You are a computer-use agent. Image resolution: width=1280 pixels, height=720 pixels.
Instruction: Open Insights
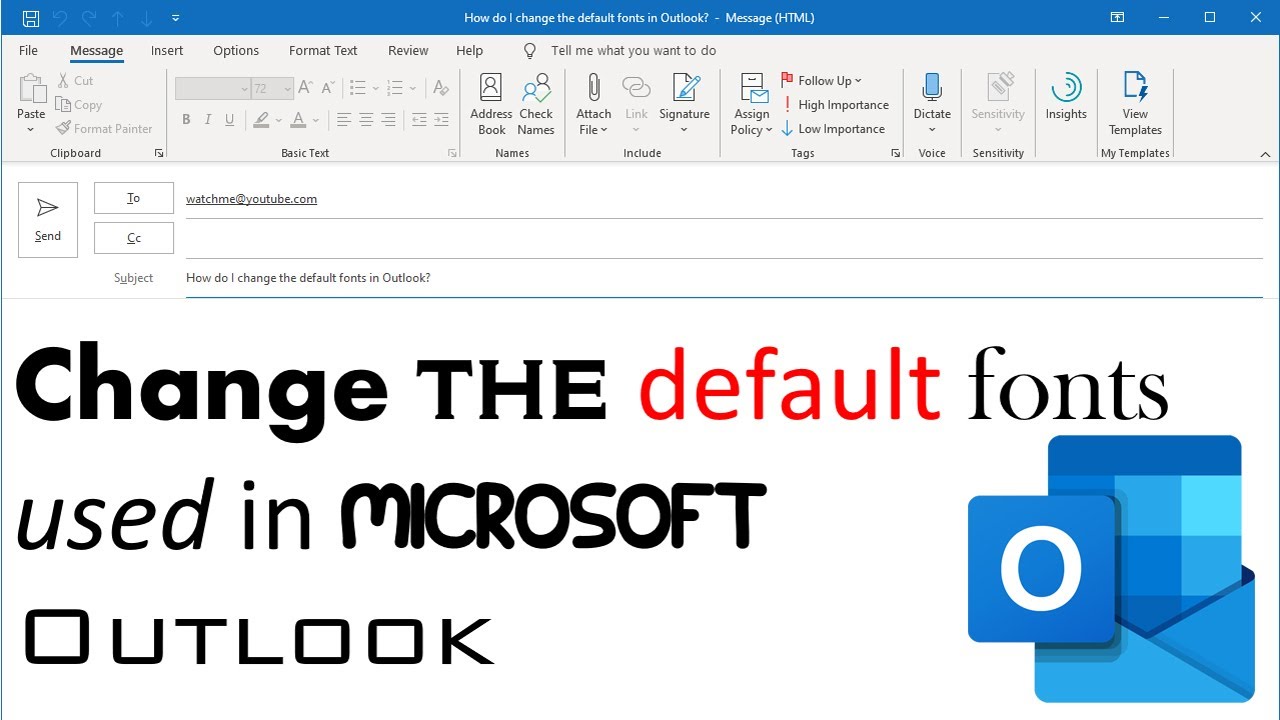click(1066, 98)
